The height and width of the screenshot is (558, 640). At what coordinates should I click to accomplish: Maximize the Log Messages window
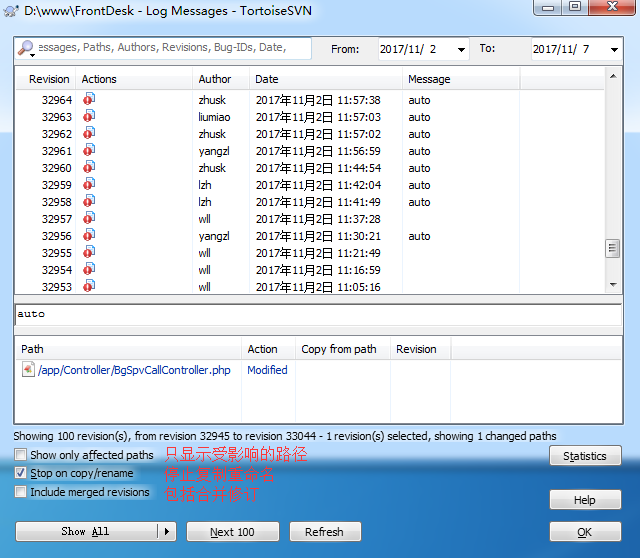click(x=575, y=7)
